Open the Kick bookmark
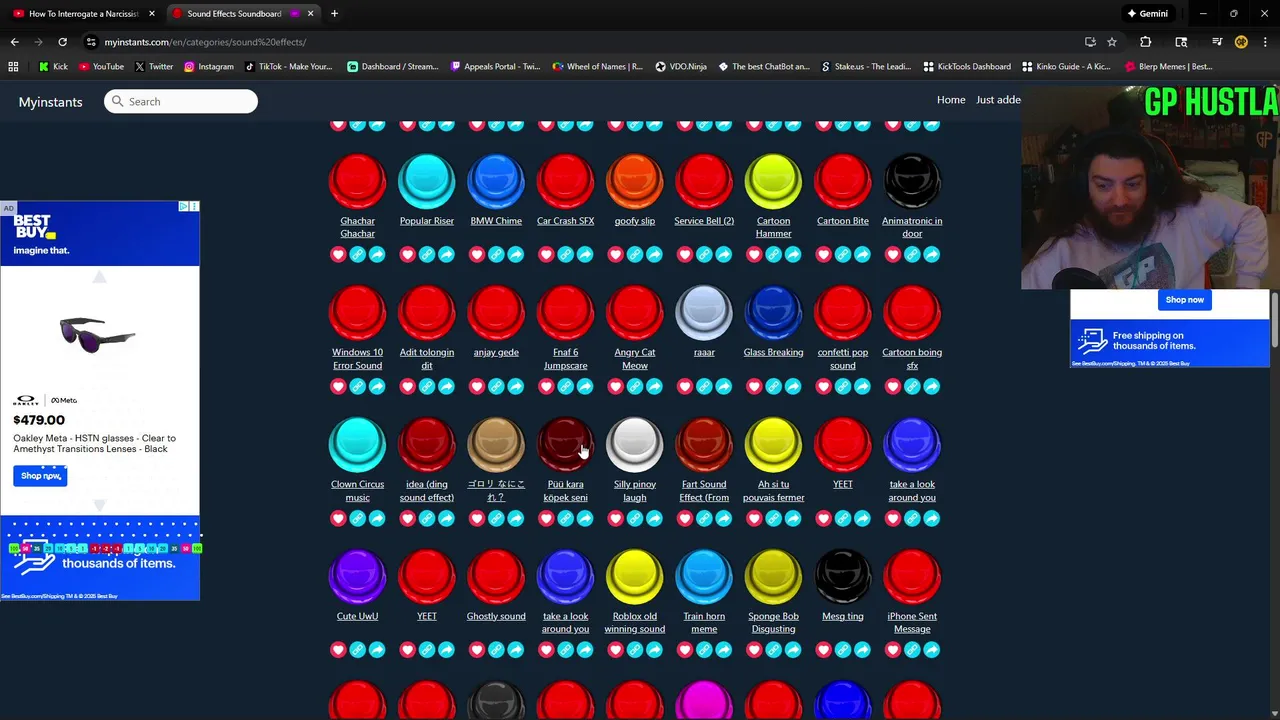 coord(53,67)
